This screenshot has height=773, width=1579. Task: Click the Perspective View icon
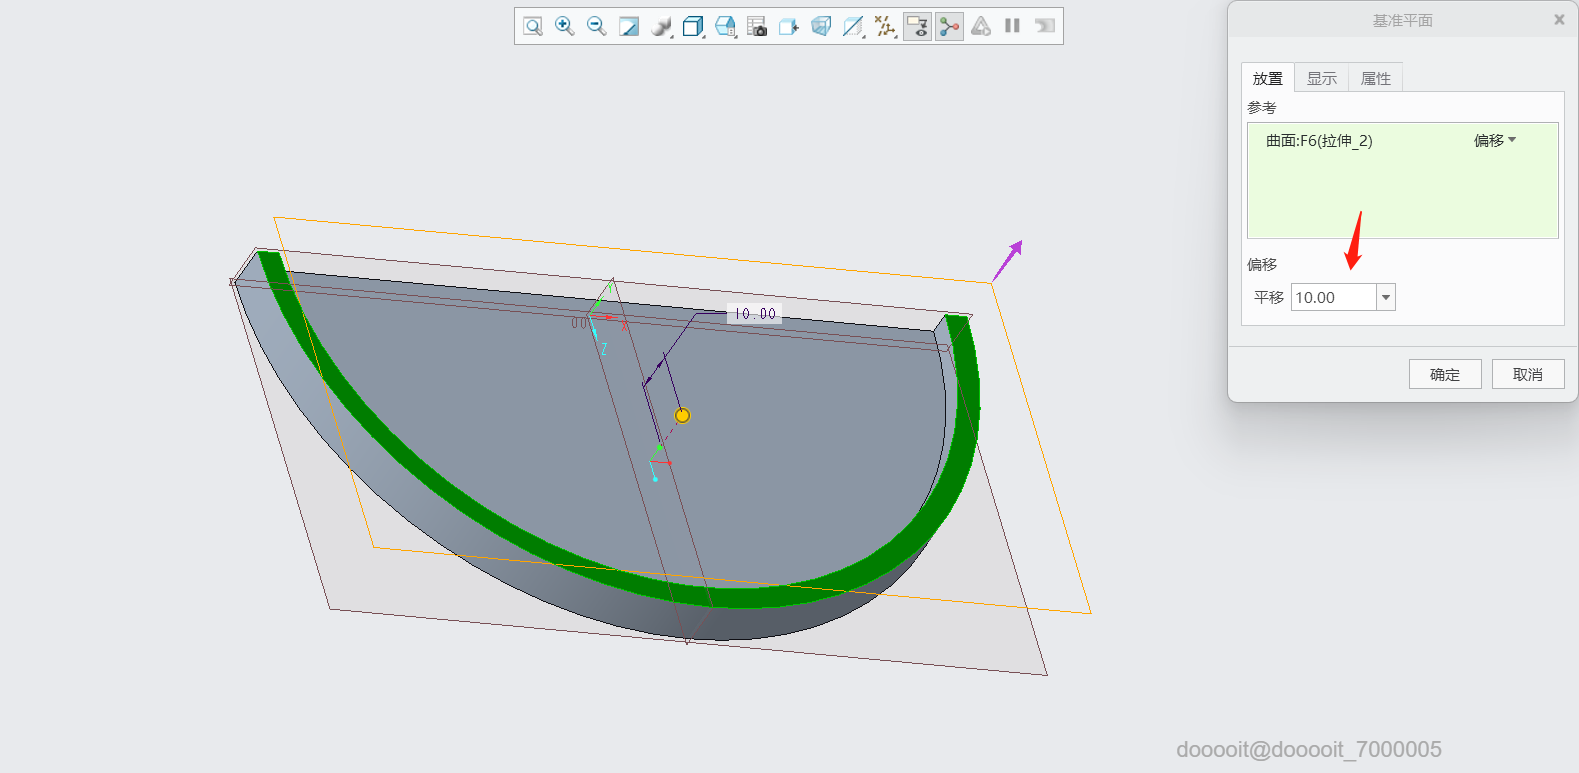click(821, 26)
